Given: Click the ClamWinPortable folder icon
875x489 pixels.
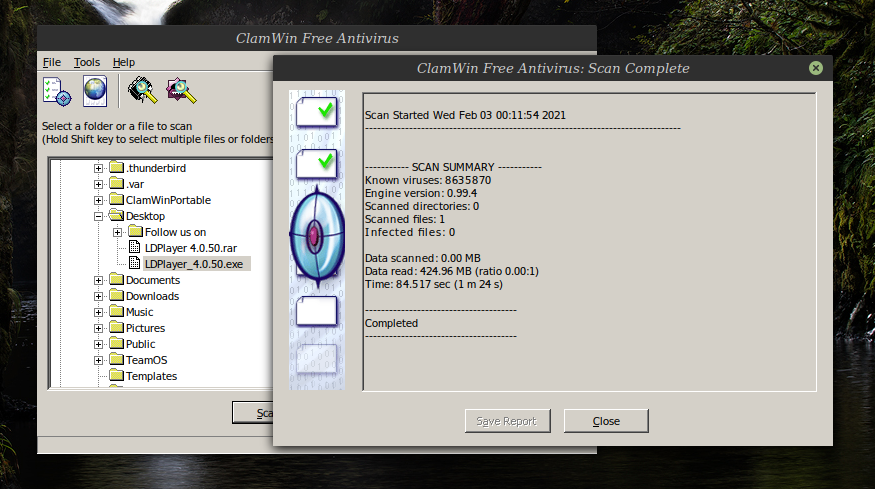Looking at the screenshot, I should (x=117, y=199).
